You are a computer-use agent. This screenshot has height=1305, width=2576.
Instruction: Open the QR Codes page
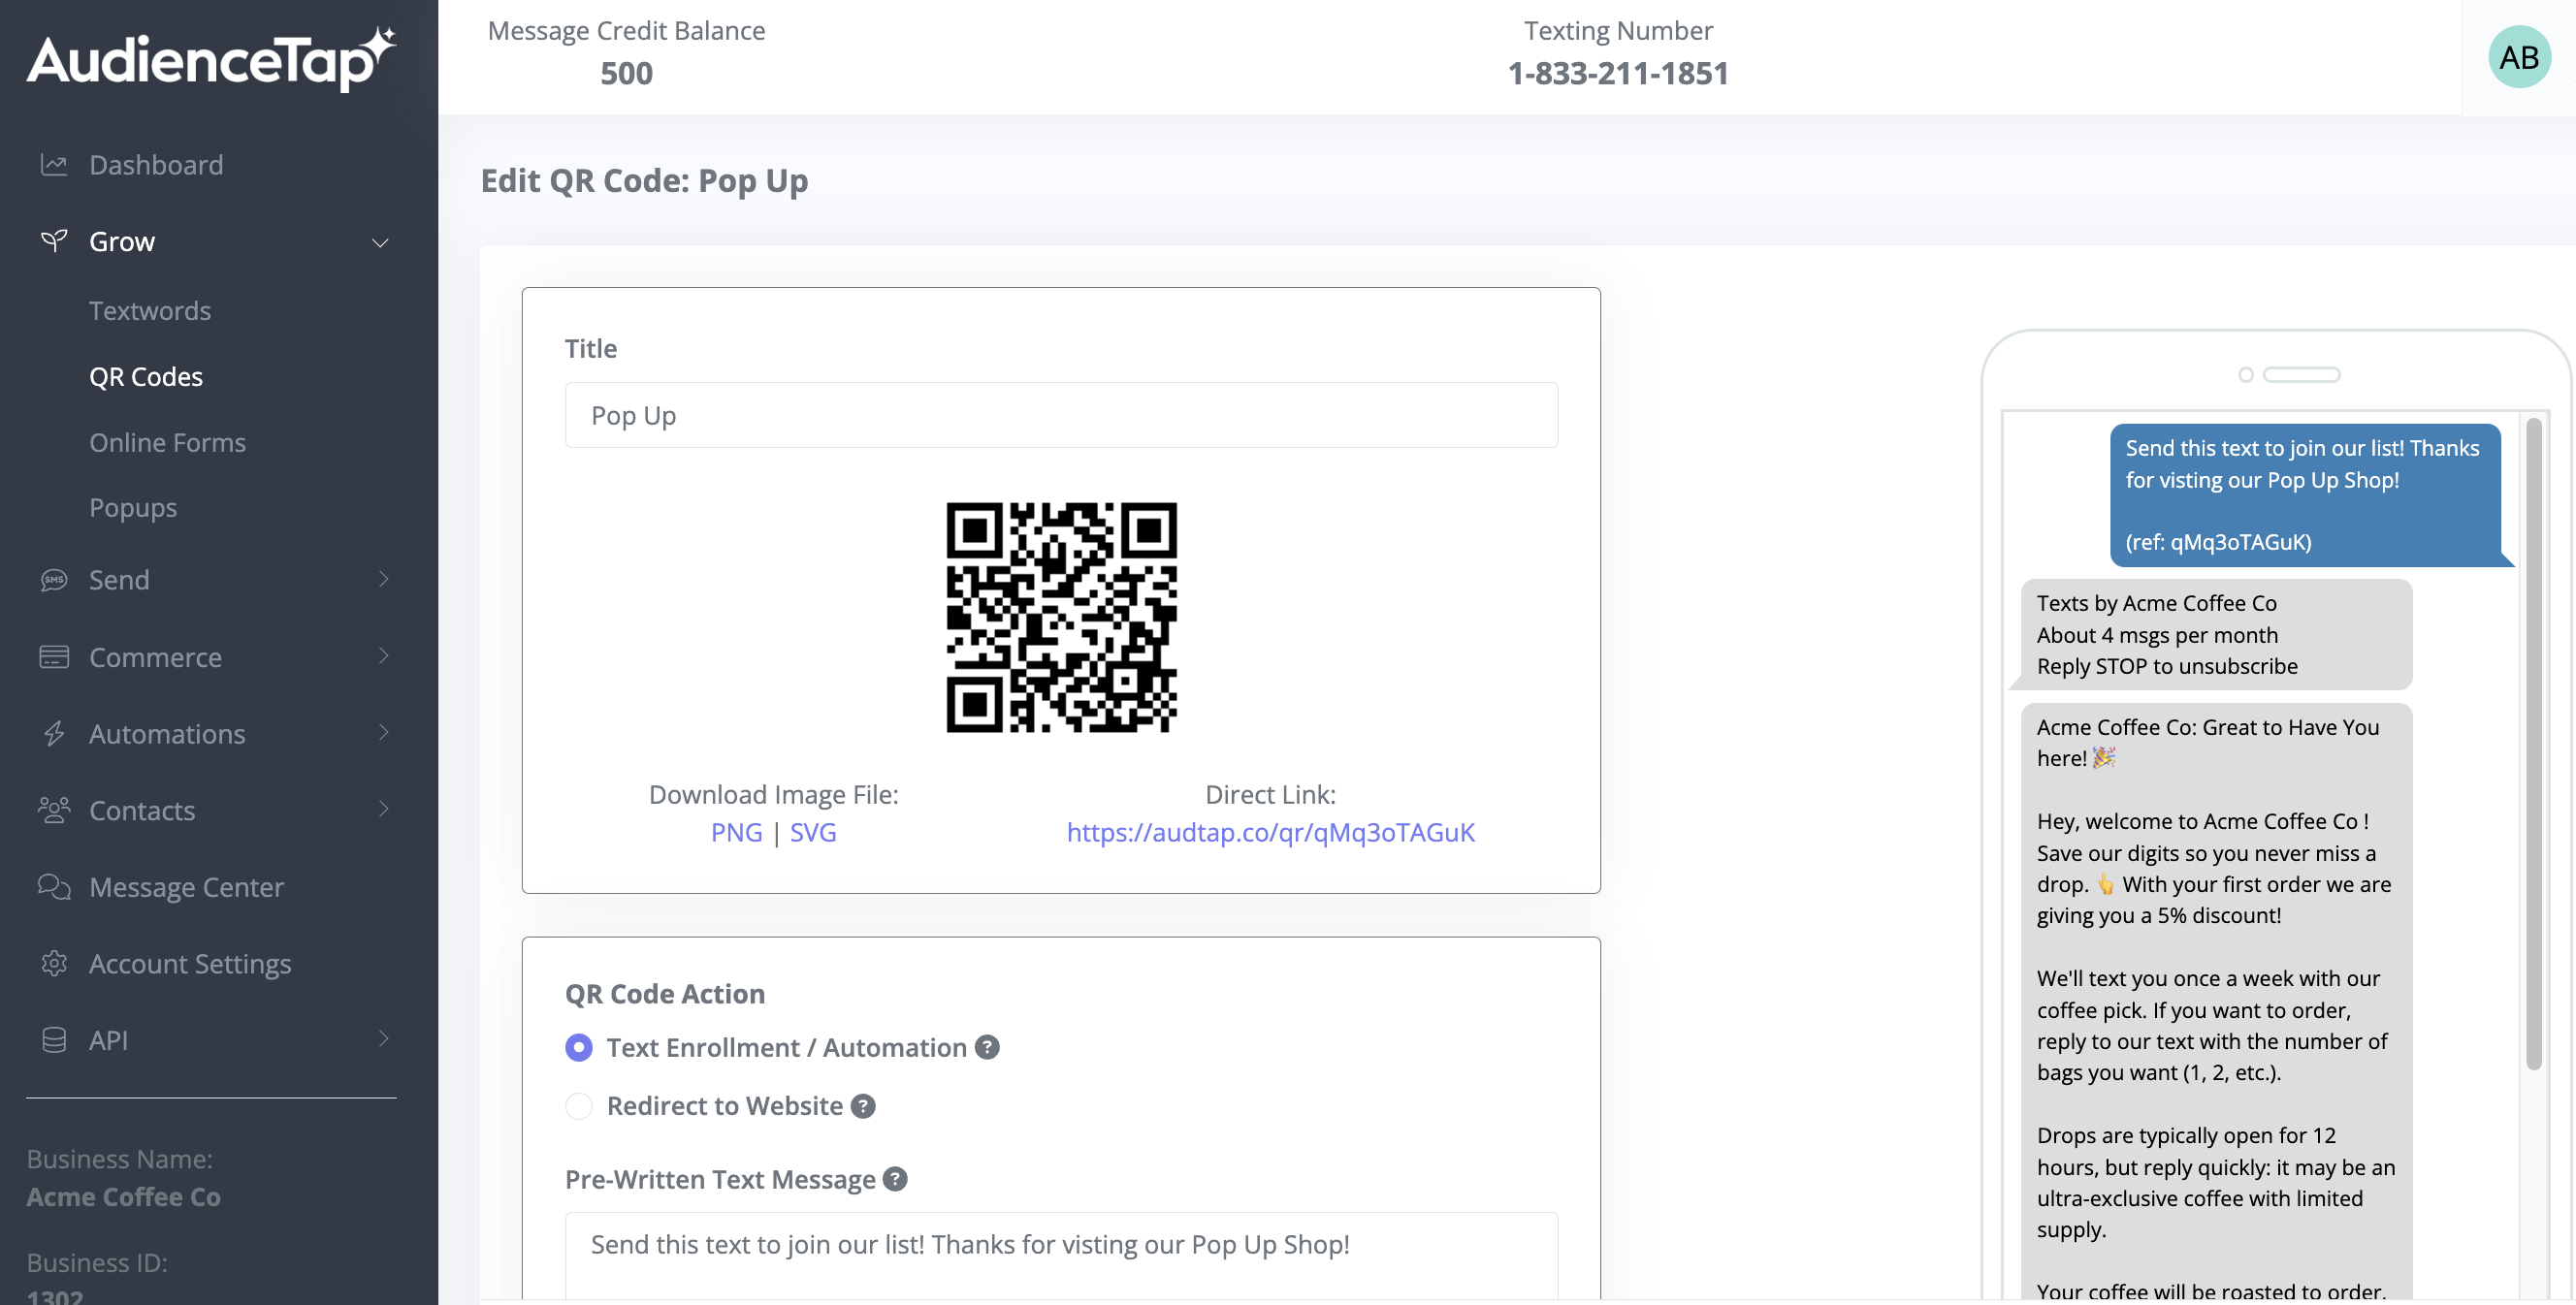click(x=146, y=376)
